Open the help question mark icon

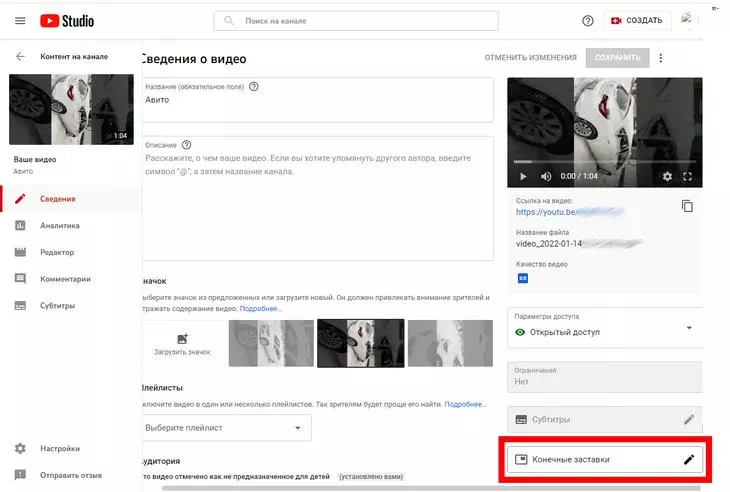coord(587,21)
